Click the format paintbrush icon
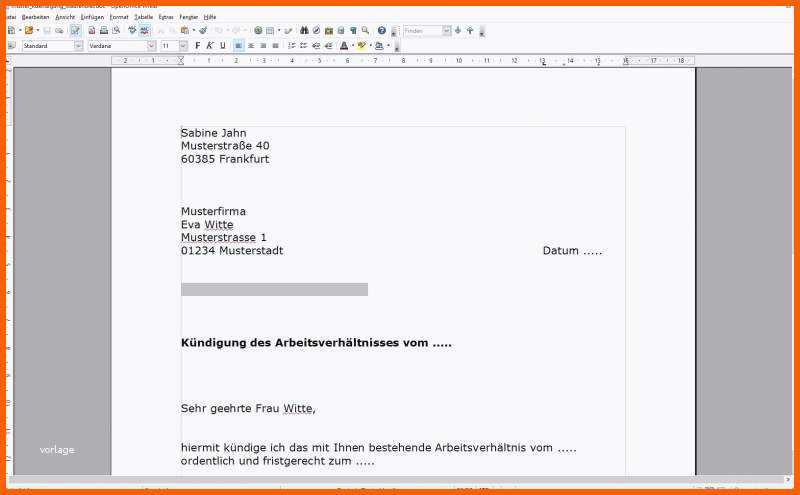The height and width of the screenshot is (495, 800). click(203, 31)
